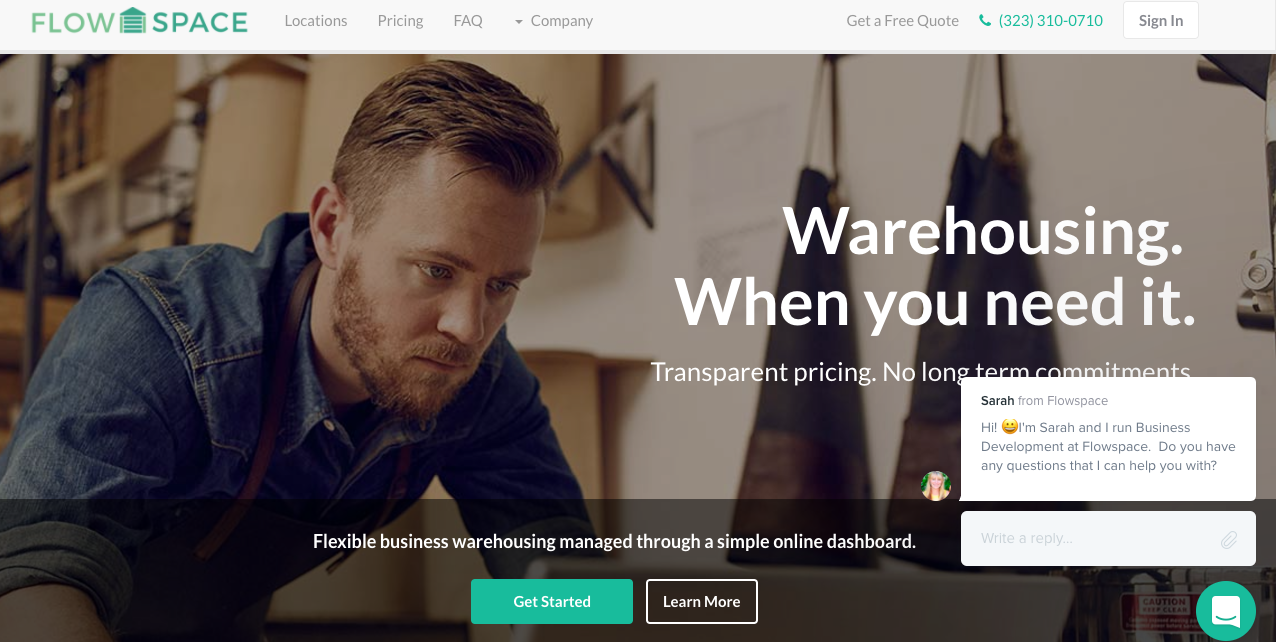
Task: Open the FAQ page
Action: (x=468, y=21)
